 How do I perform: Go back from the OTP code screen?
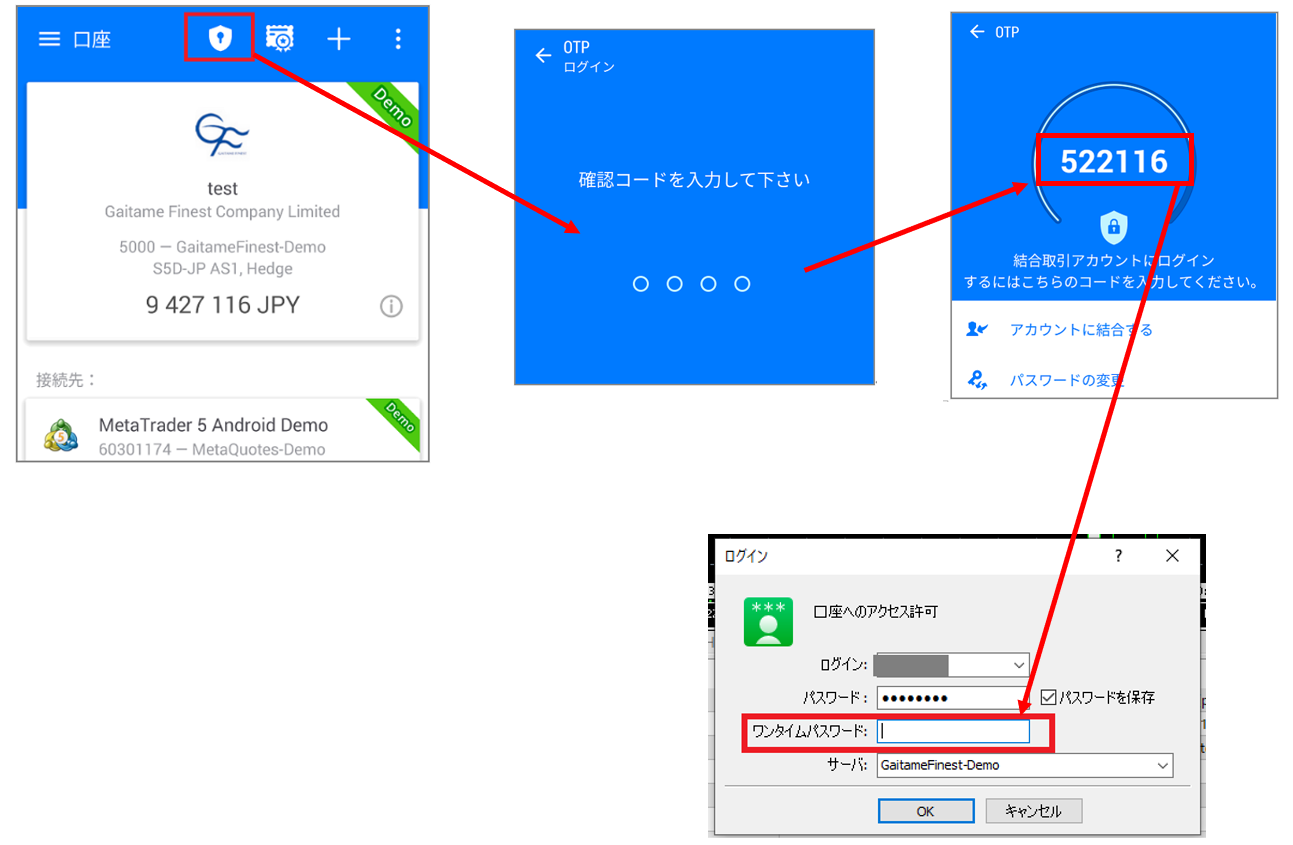coord(977,32)
